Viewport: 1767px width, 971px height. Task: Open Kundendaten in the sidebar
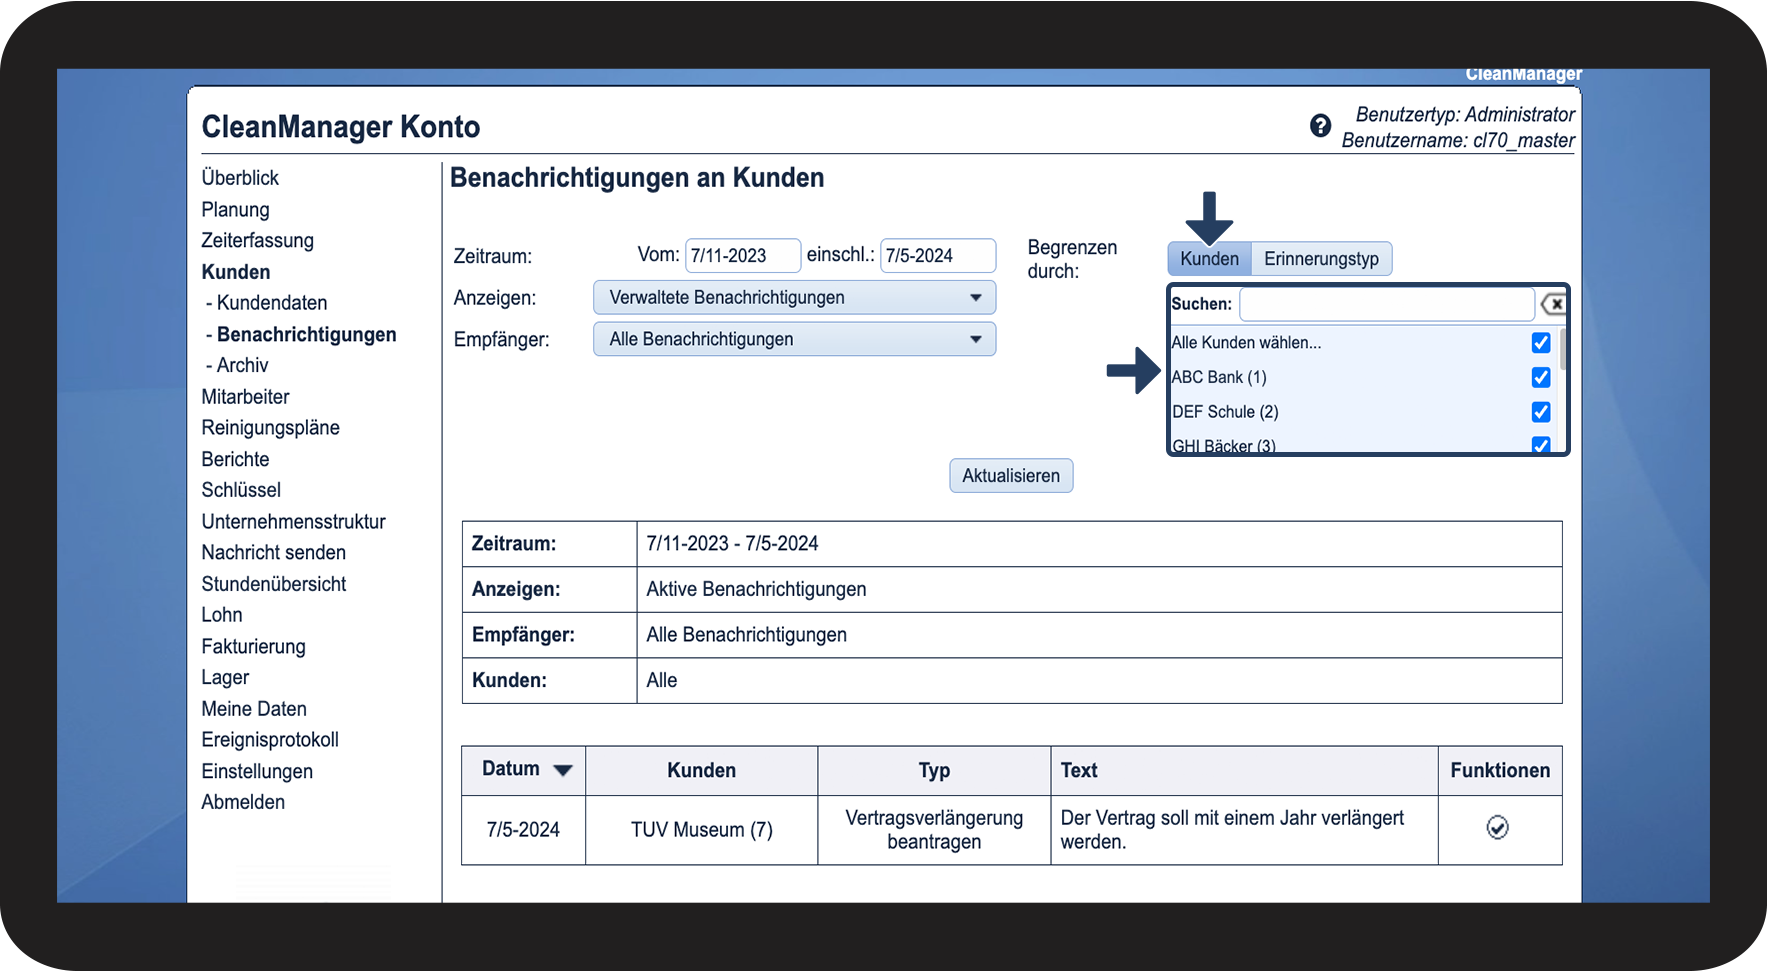pyautogui.click(x=271, y=303)
